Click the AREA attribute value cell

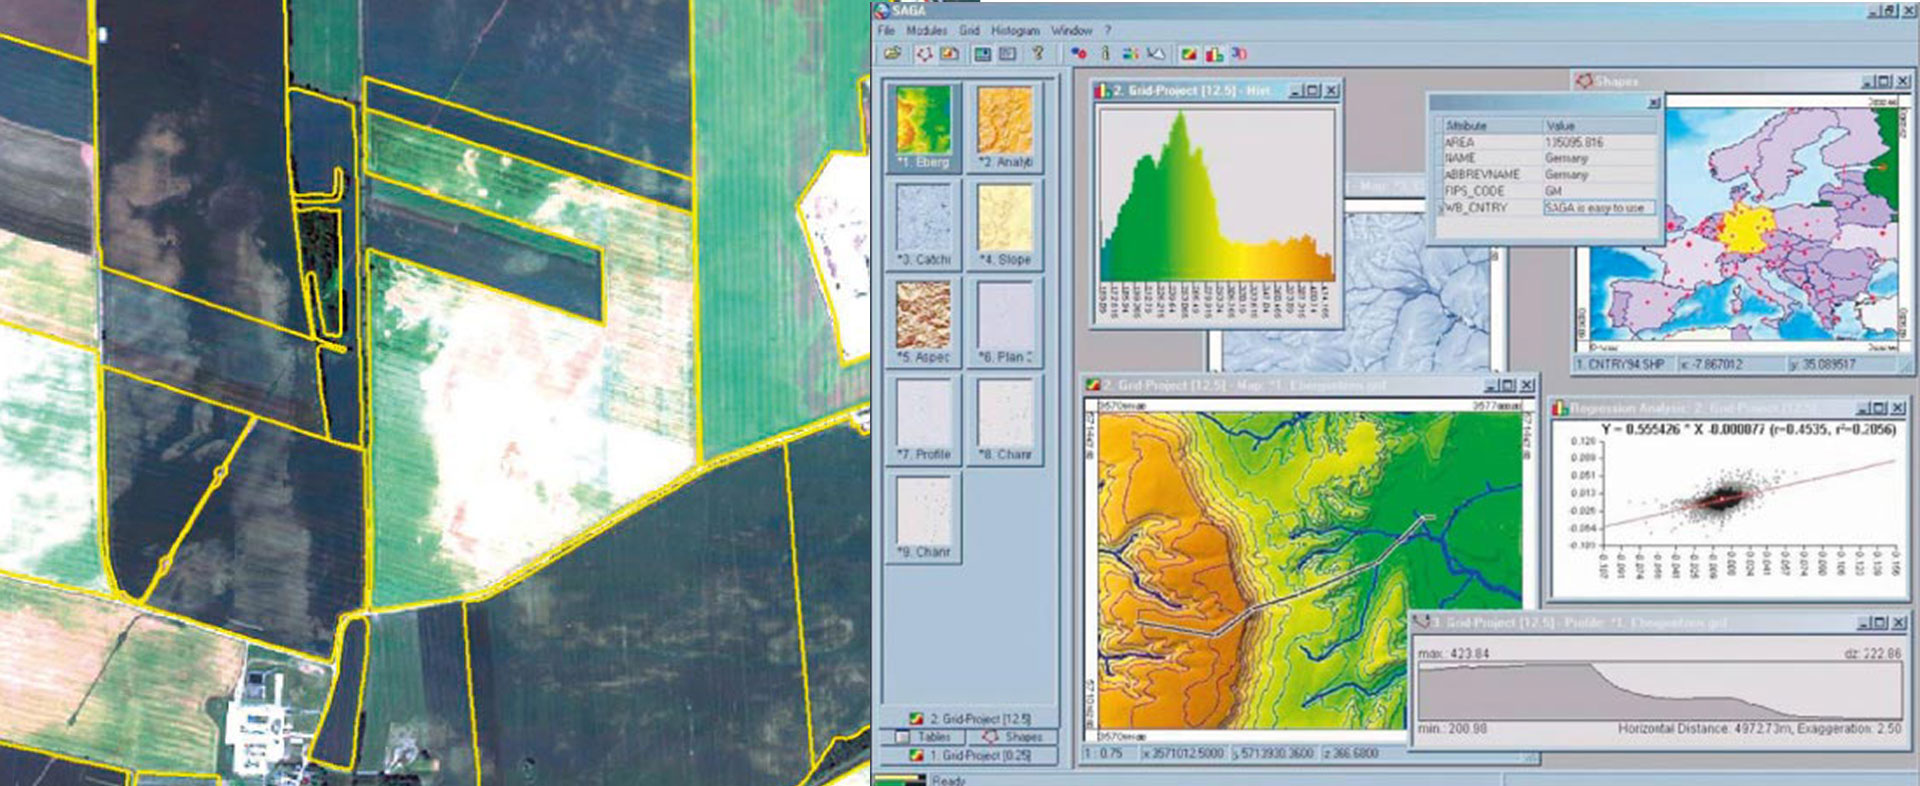point(1598,143)
